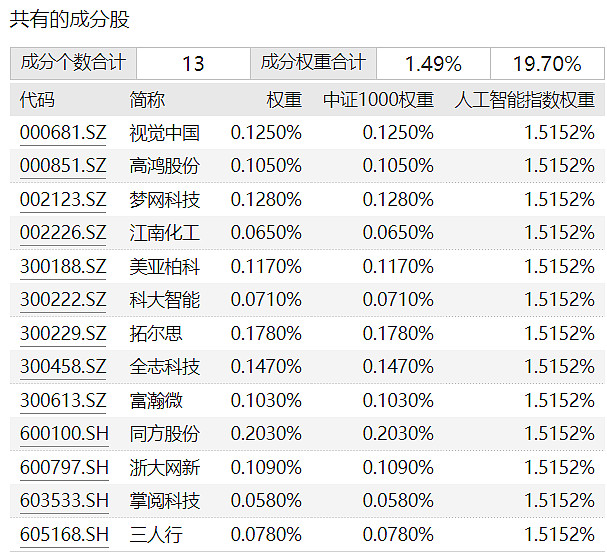
Task: Click the 共有的成分股 heading
Action: 69,19
